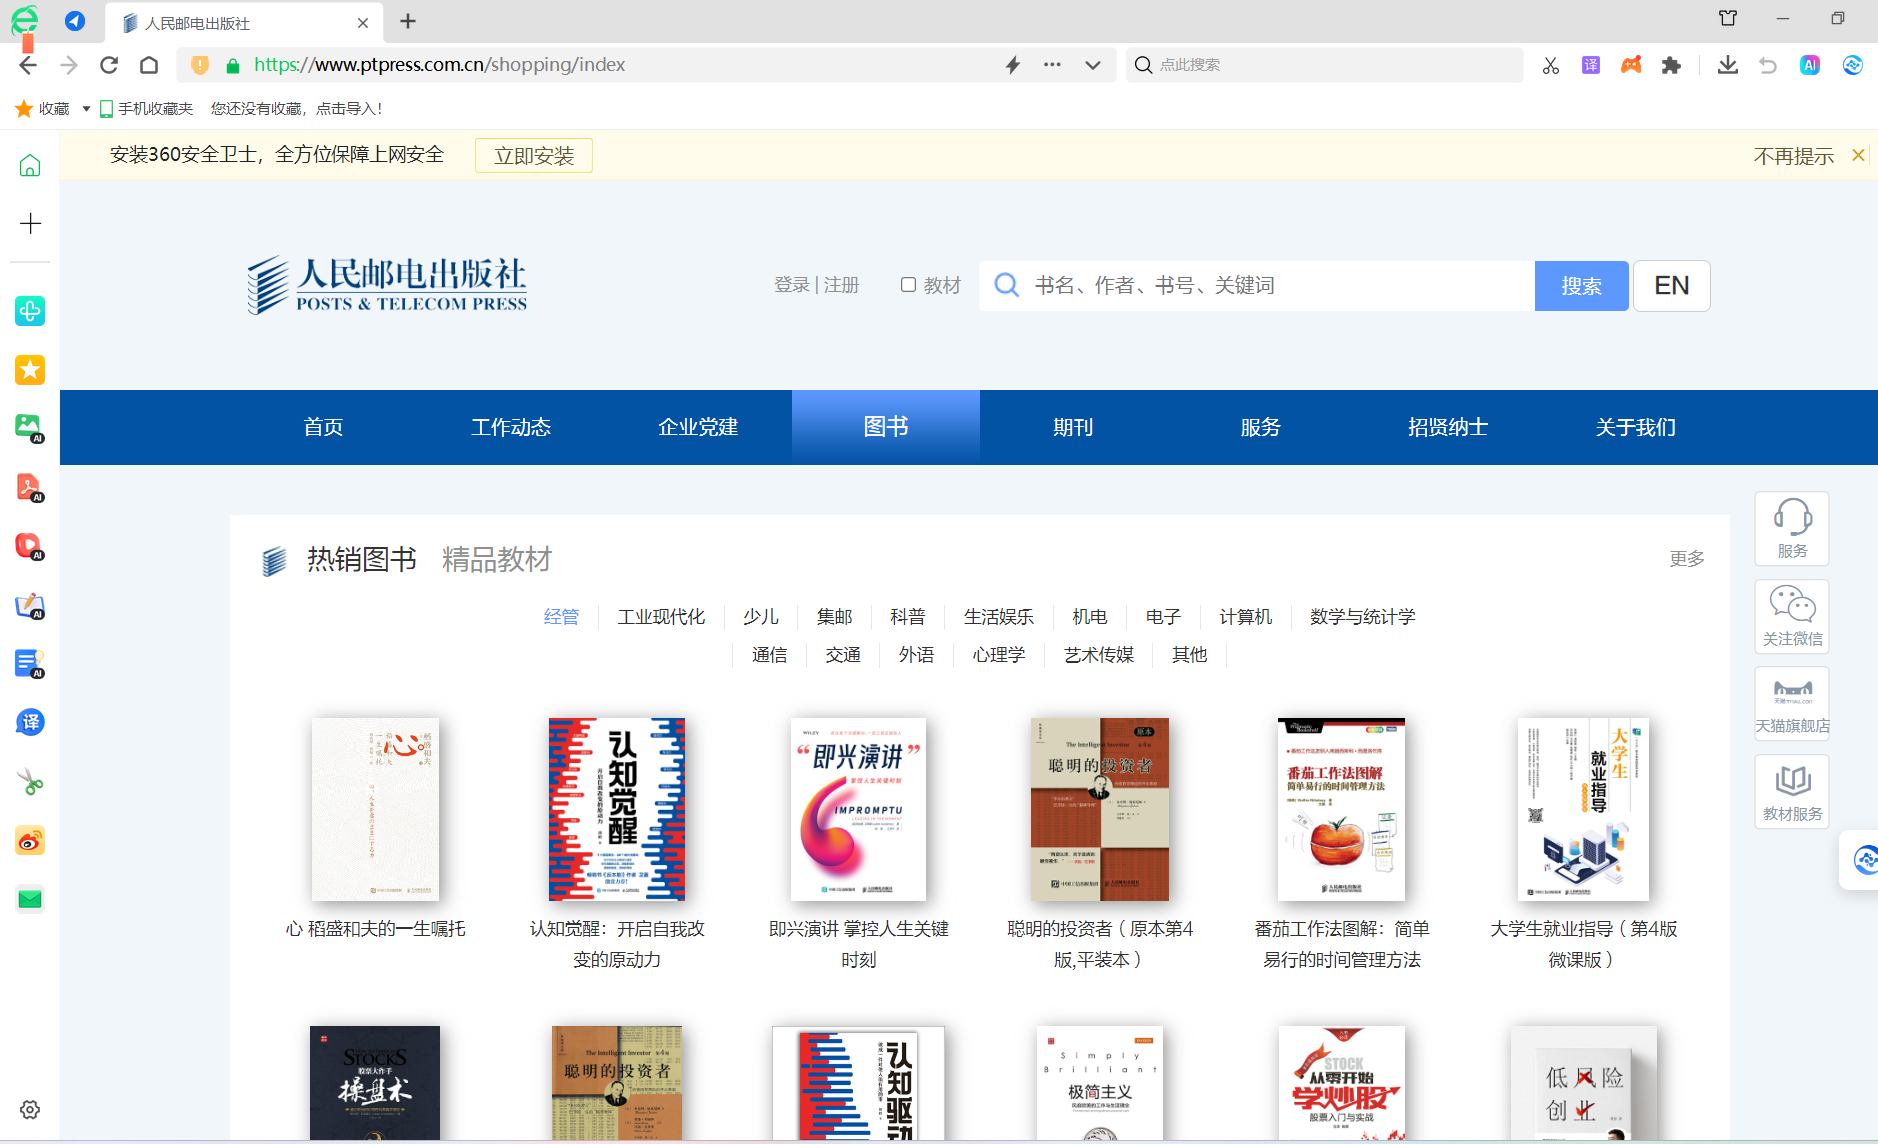Click the sidebar plus add icon
This screenshot has width=1878, height=1144.
30,223
